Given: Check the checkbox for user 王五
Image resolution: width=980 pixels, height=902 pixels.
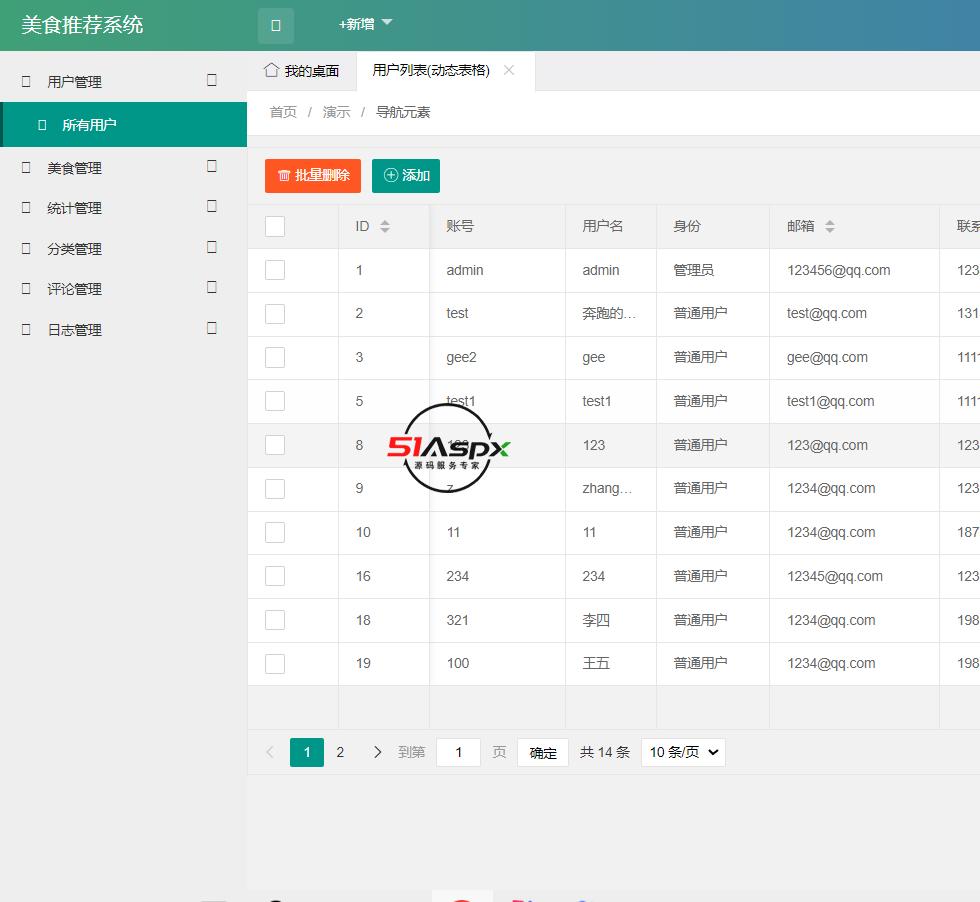Looking at the screenshot, I should click(x=274, y=663).
